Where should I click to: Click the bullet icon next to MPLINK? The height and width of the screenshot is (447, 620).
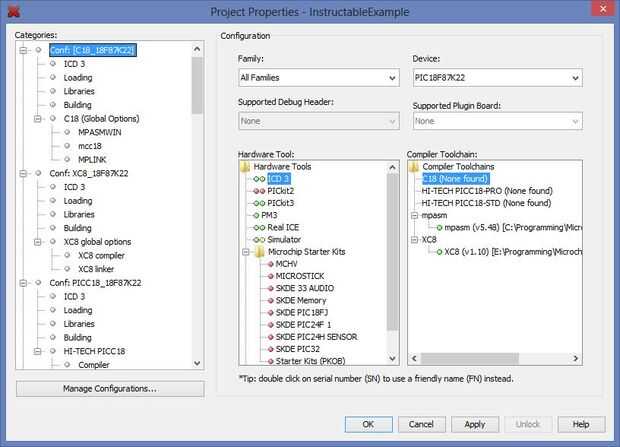(x=67, y=159)
